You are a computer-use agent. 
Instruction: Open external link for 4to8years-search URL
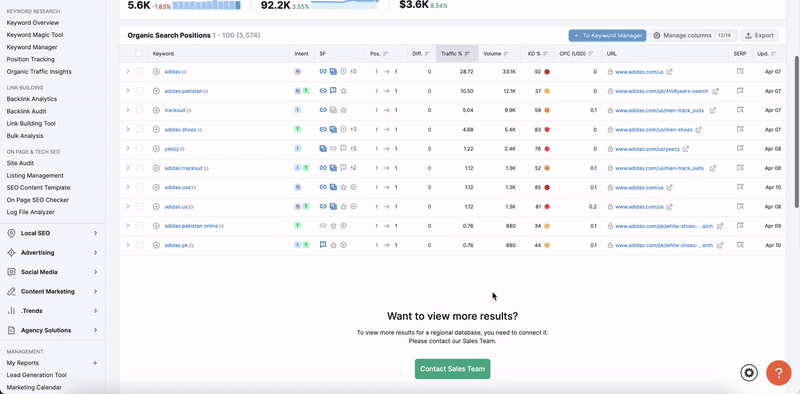pos(715,91)
